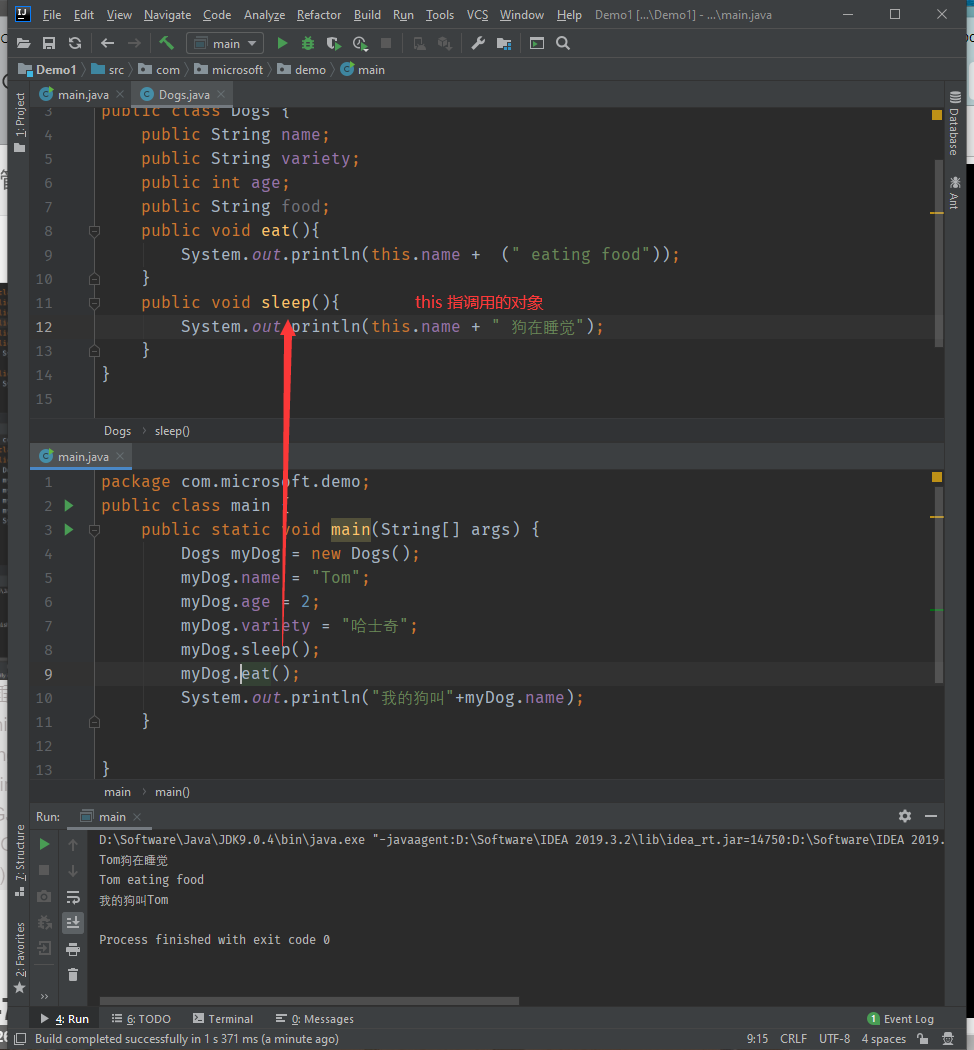Open the Database side panel
This screenshot has width=974, height=1050.
coord(954,123)
